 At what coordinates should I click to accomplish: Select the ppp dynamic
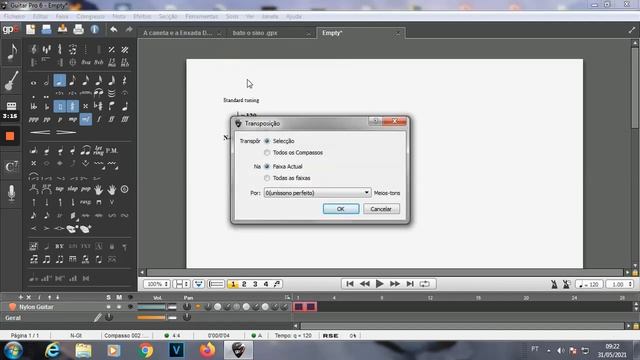tap(33, 119)
